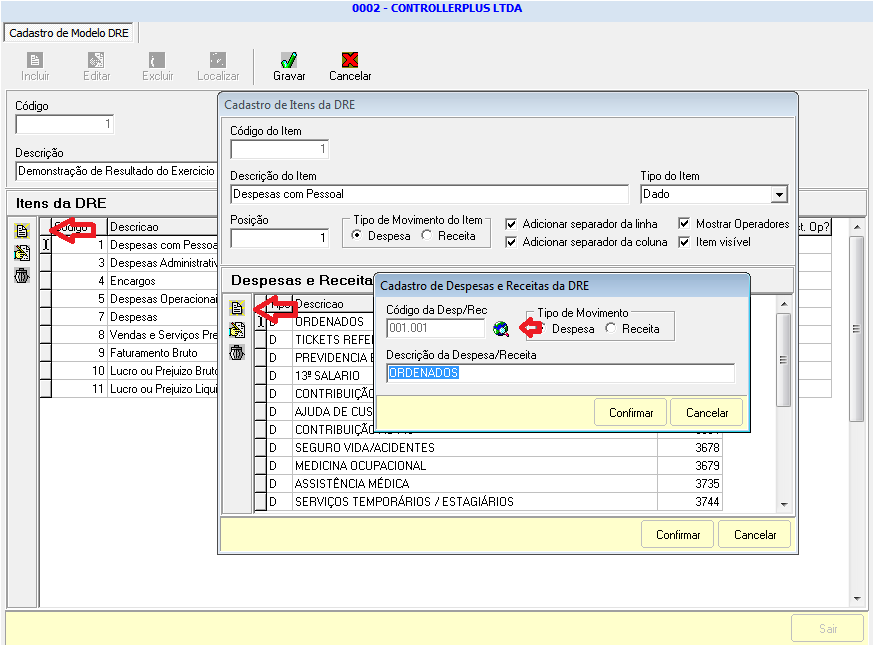This screenshot has width=873, height=645.
Task: Select Receita under Tipo de Movimento do Item
Action: 426,235
